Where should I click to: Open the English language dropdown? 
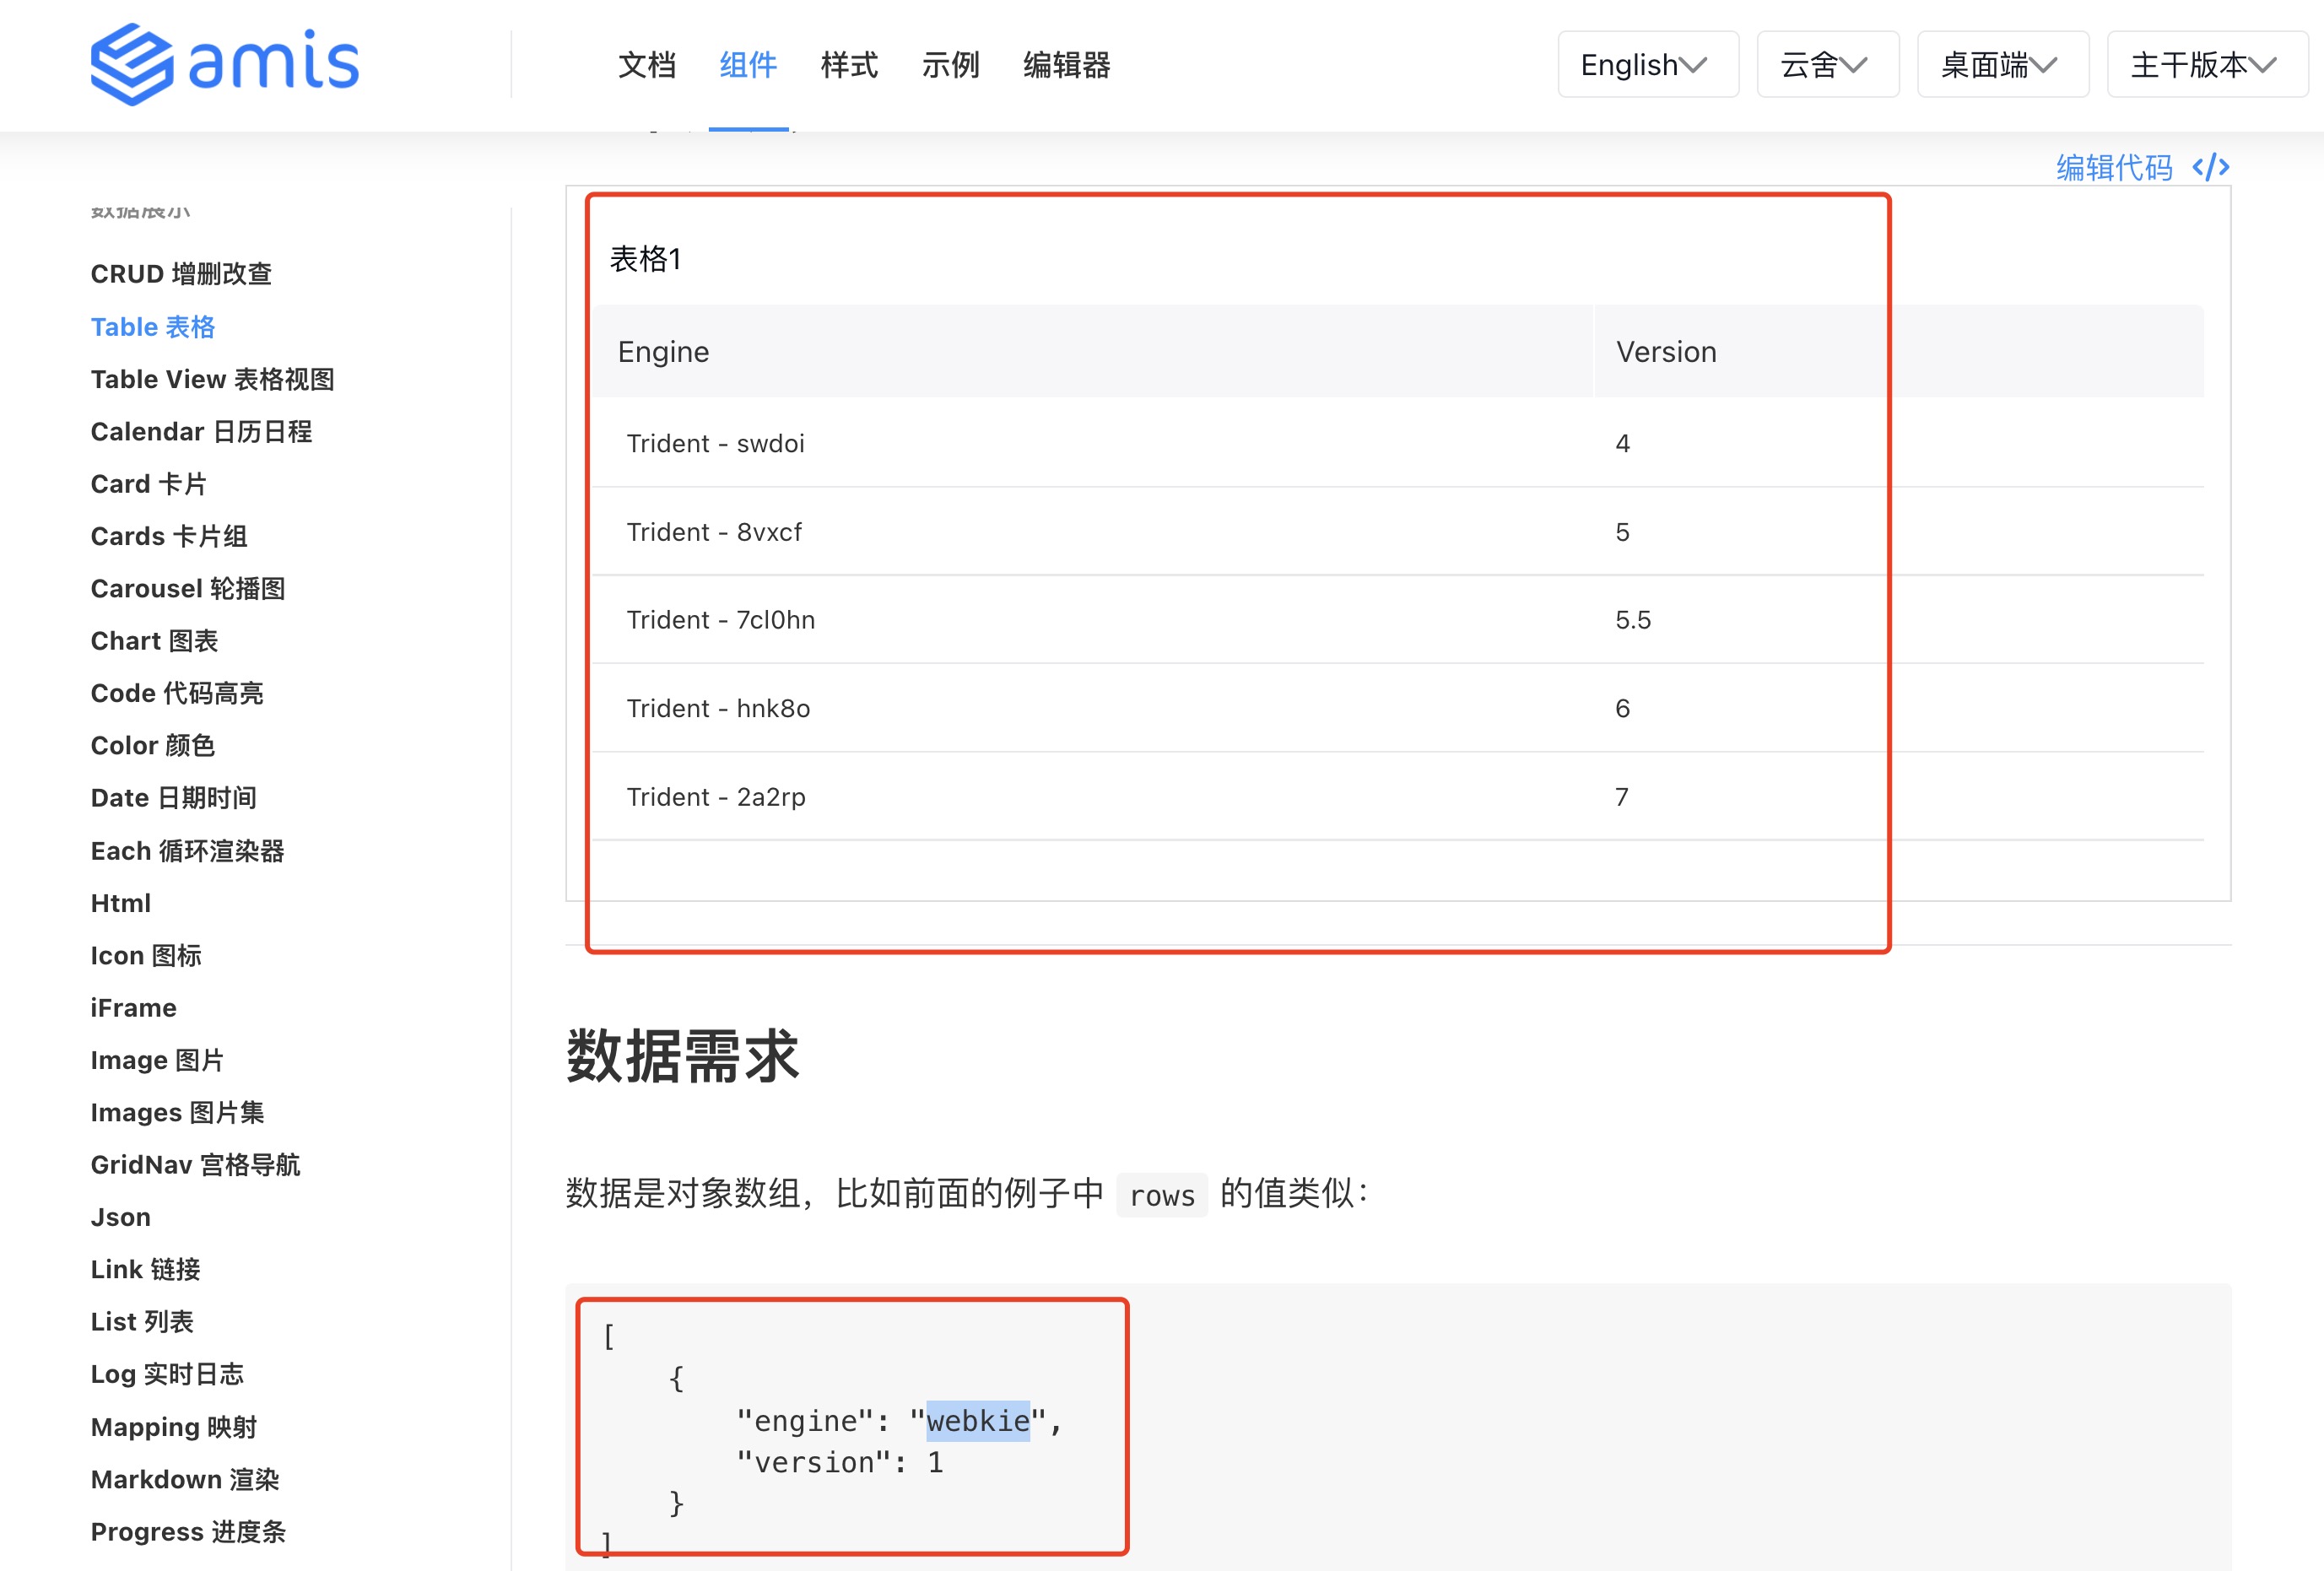(1647, 65)
